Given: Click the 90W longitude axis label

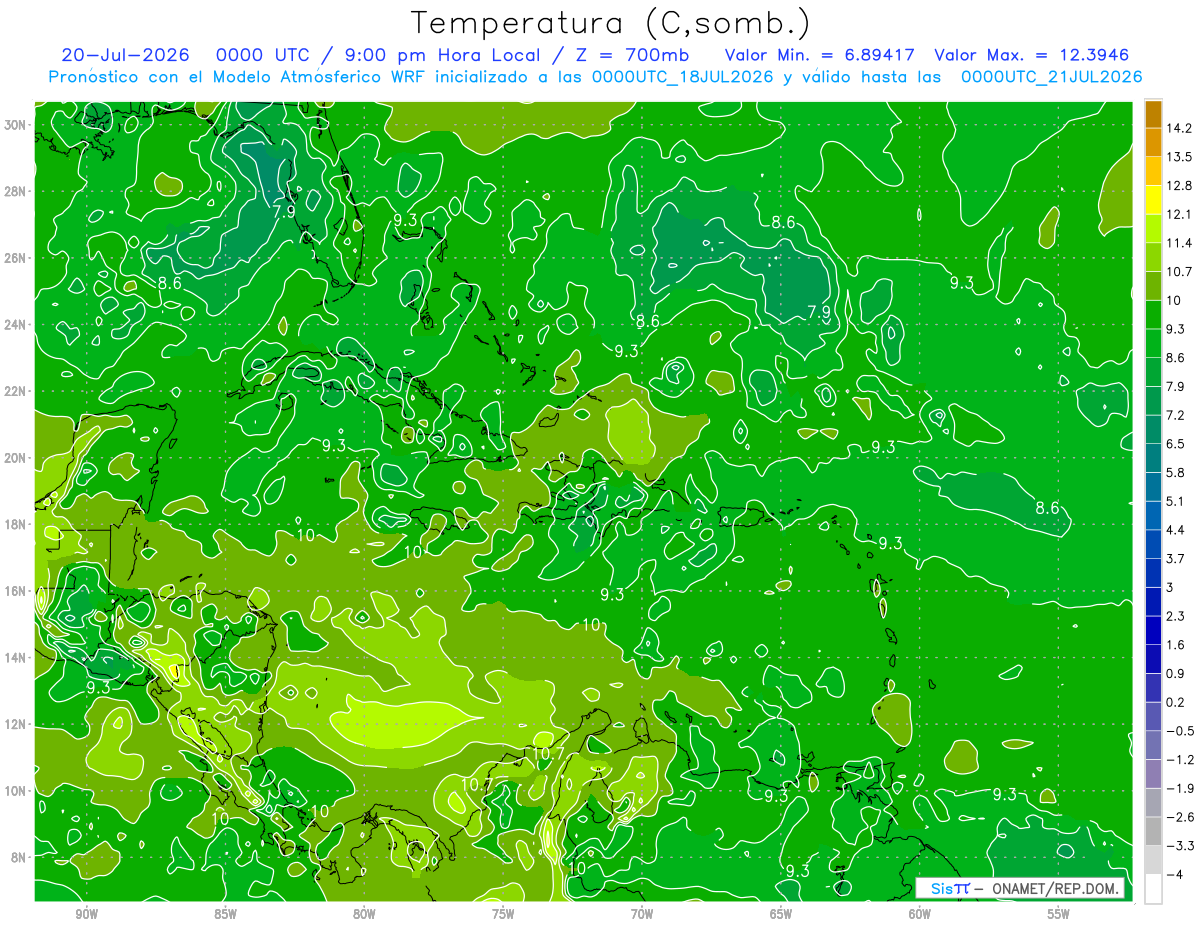Looking at the screenshot, I should click(86, 914).
